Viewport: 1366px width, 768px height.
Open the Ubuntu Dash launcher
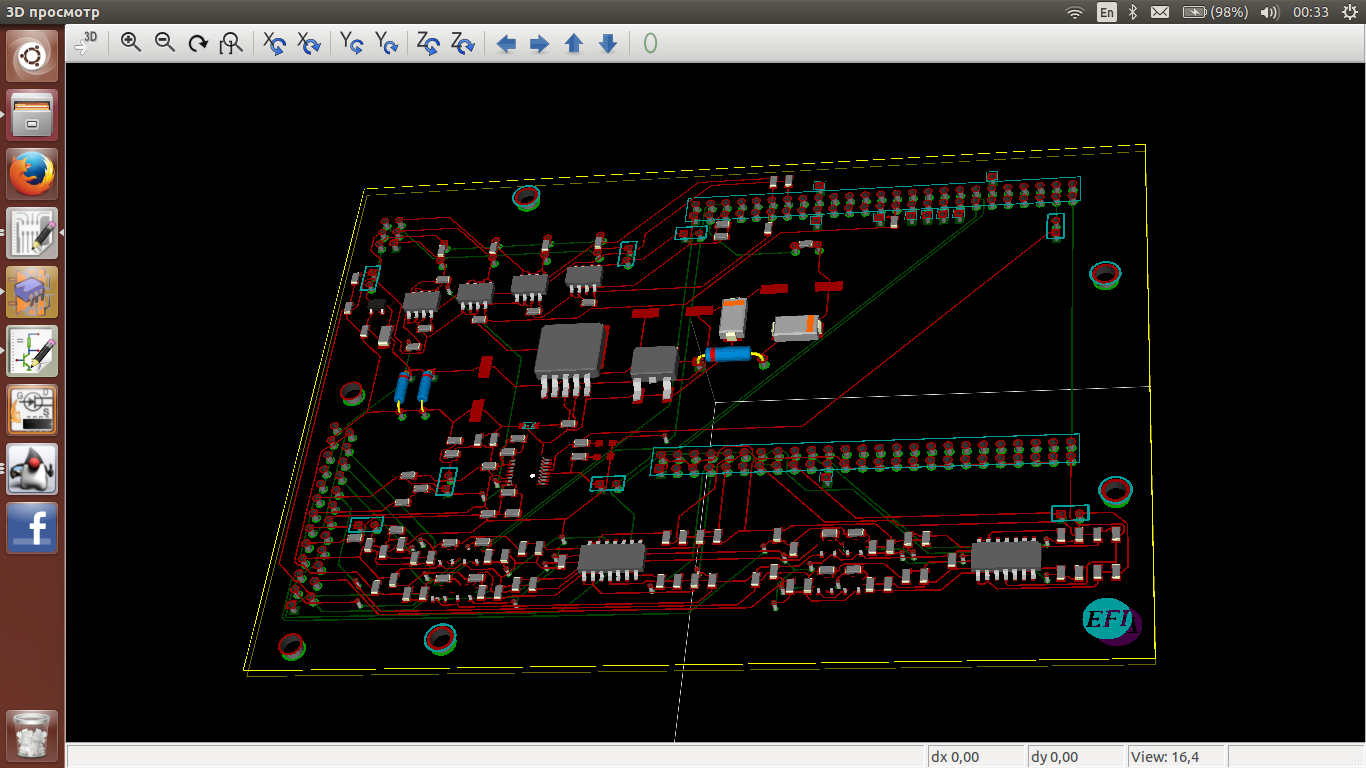click(x=33, y=56)
